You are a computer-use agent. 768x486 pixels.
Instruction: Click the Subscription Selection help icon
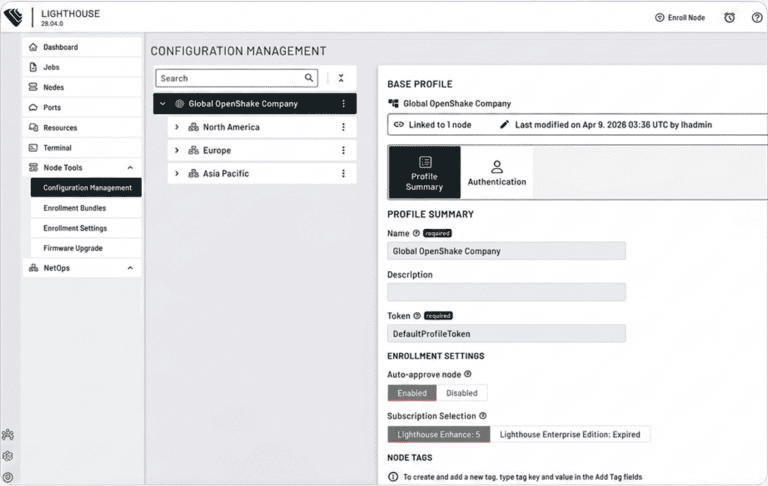coord(483,415)
